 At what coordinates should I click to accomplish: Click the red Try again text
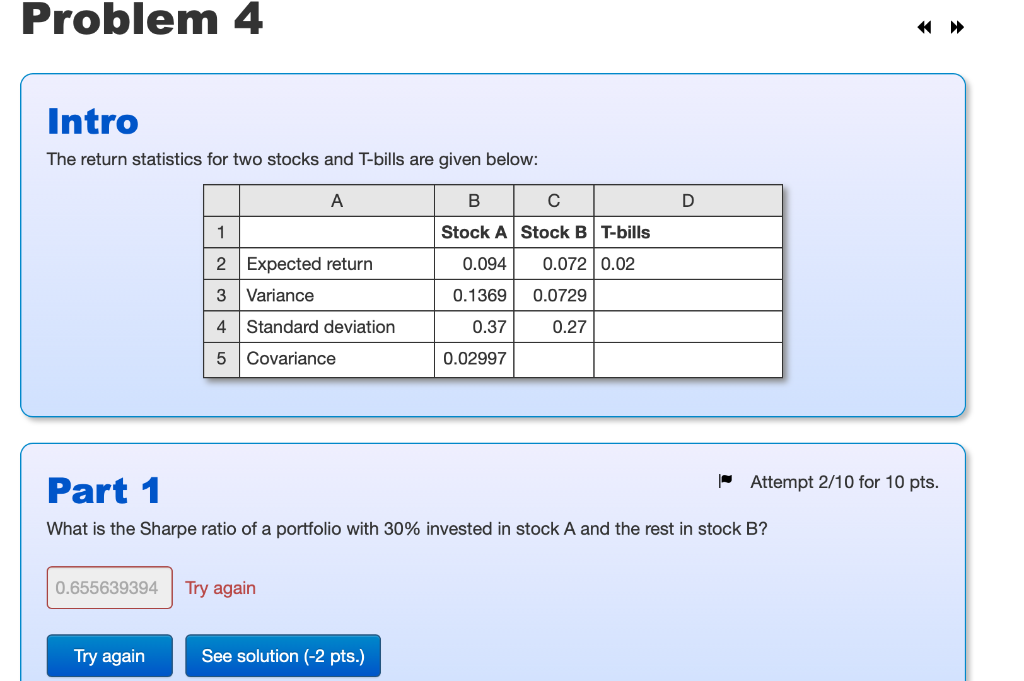[x=220, y=588]
